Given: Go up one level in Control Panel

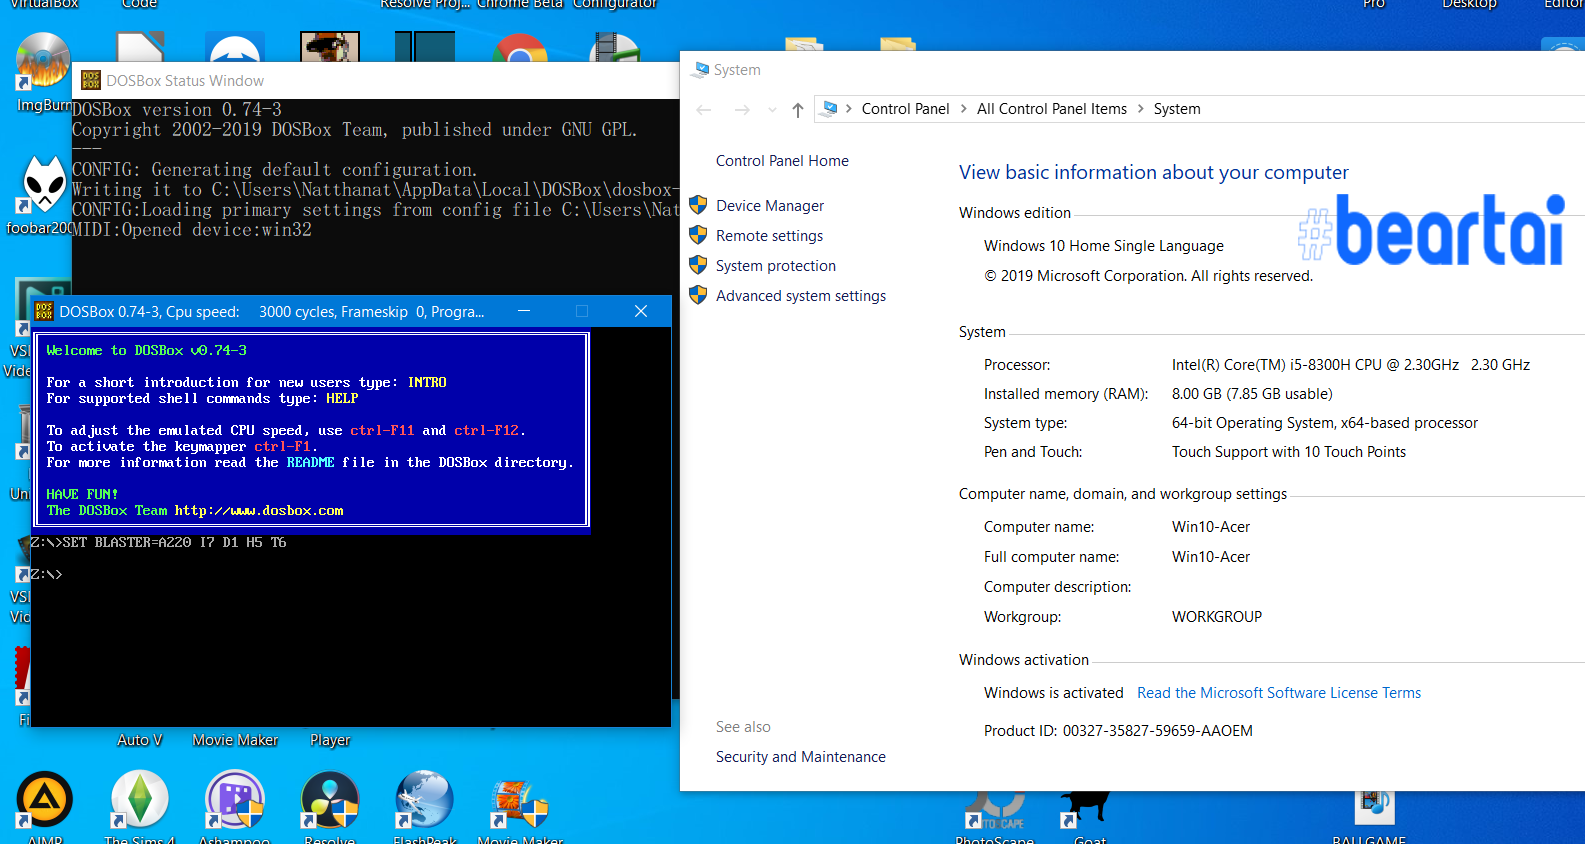Looking at the screenshot, I should click(797, 110).
